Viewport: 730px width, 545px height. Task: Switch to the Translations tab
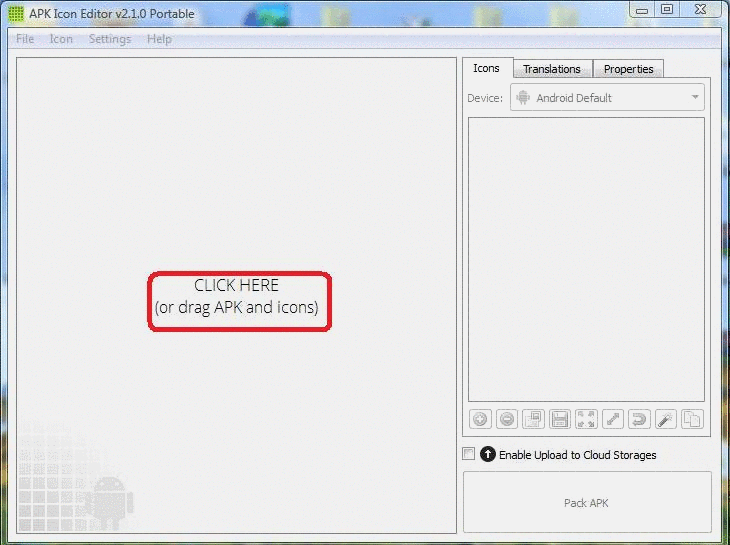(x=552, y=69)
